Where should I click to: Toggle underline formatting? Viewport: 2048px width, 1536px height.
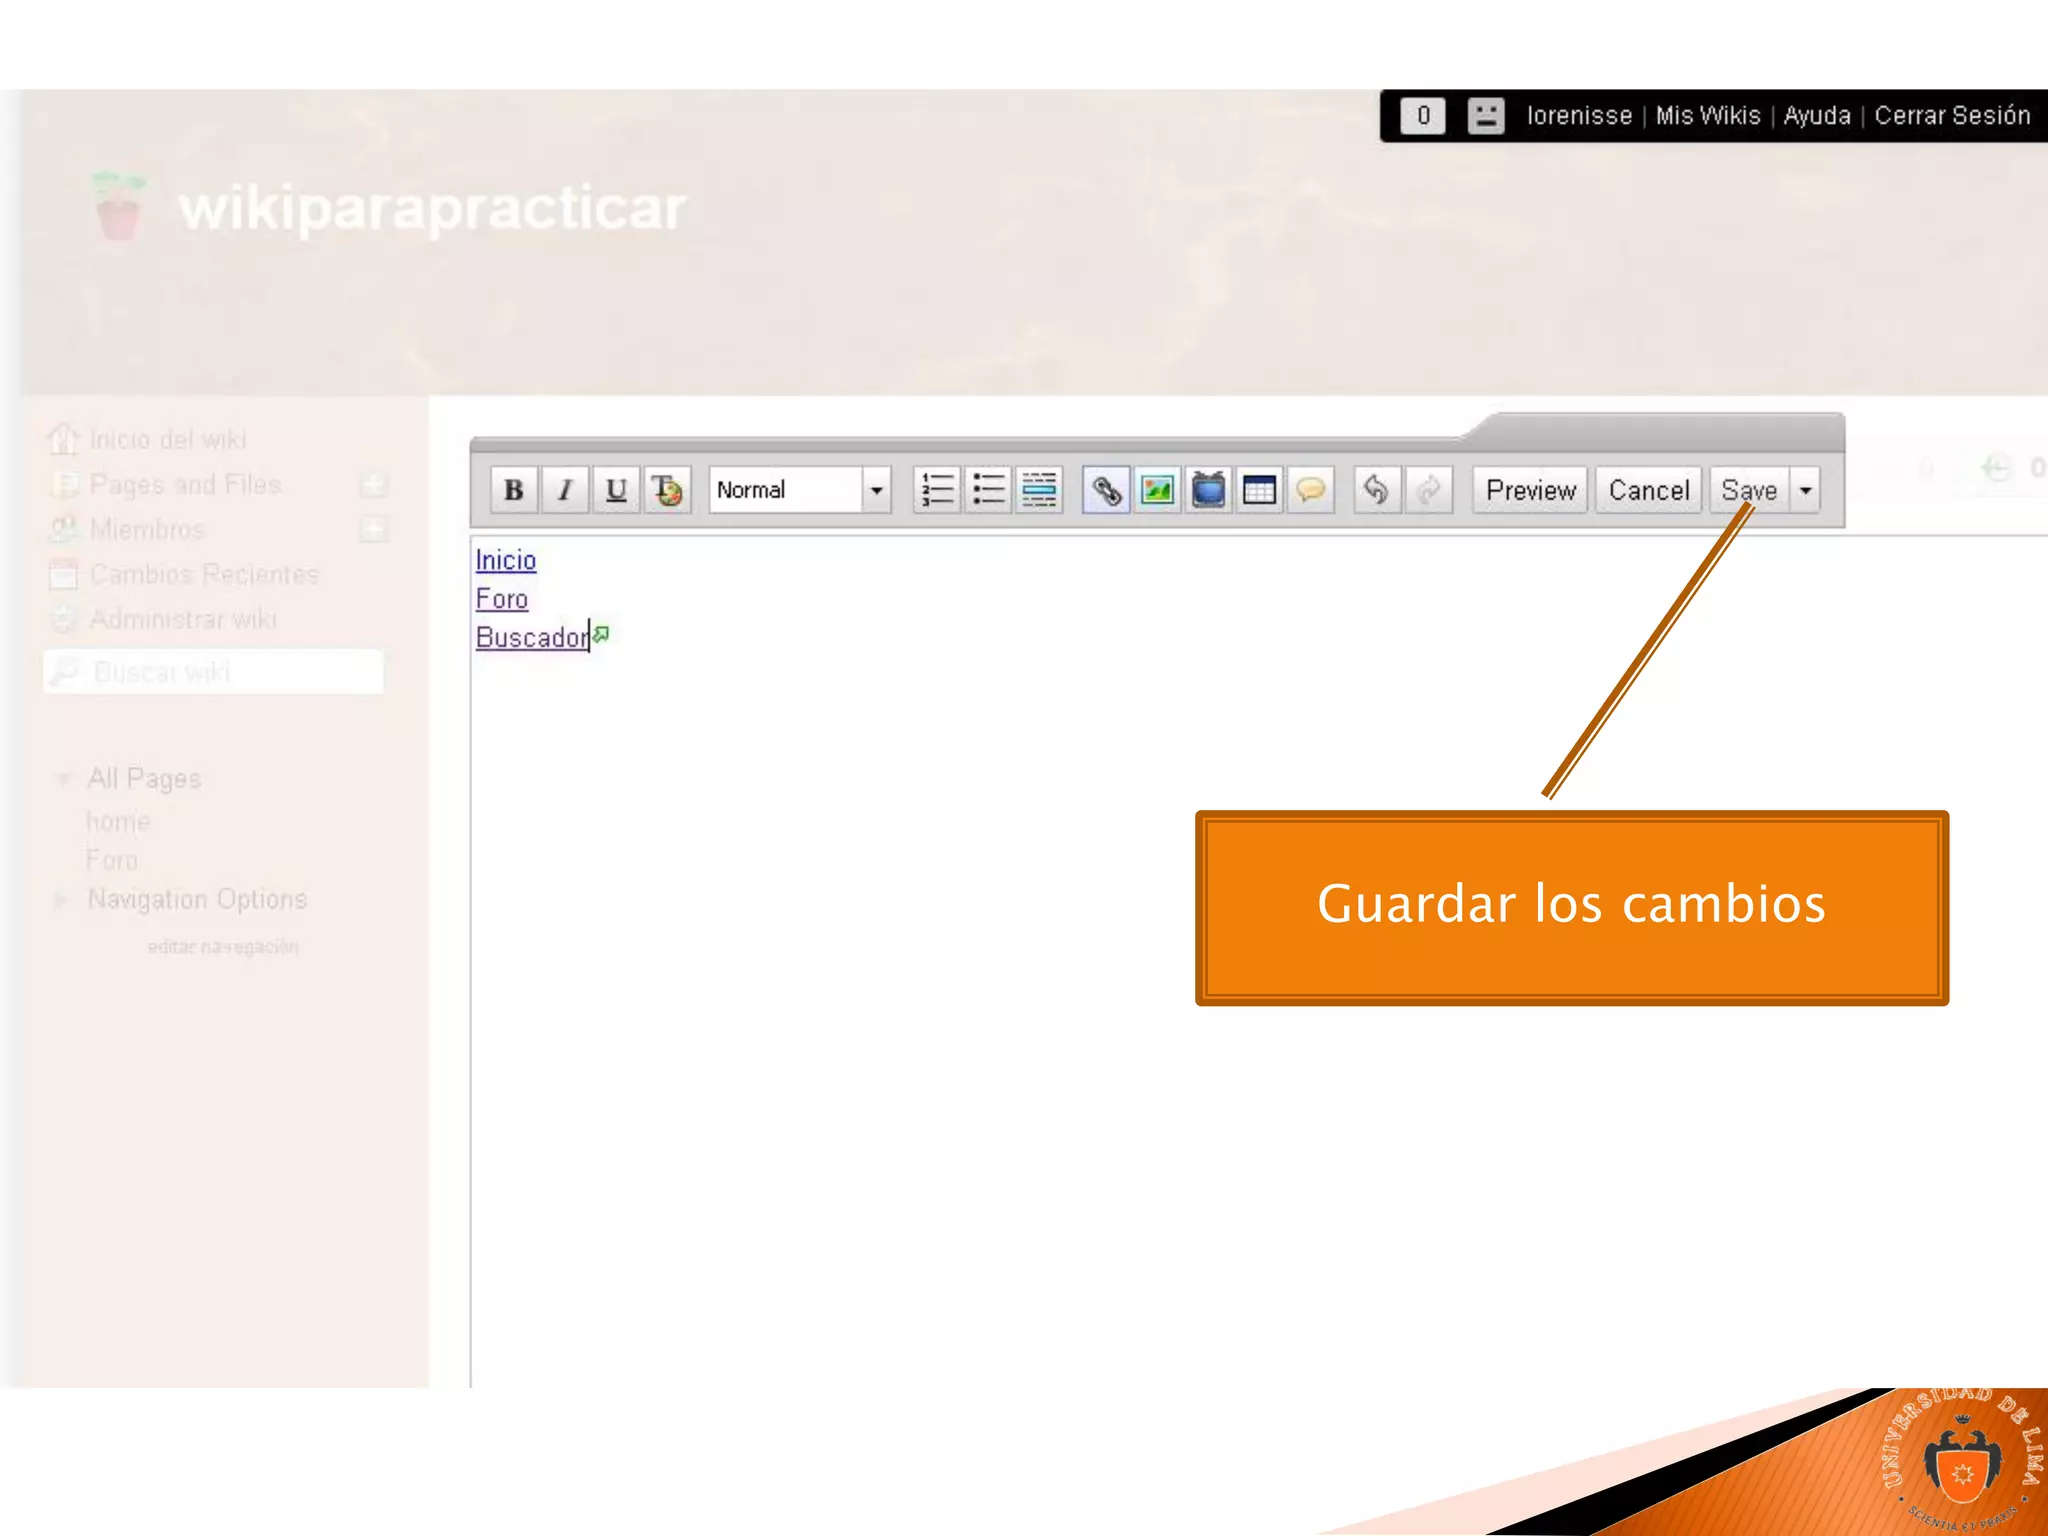(x=616, y=490)
